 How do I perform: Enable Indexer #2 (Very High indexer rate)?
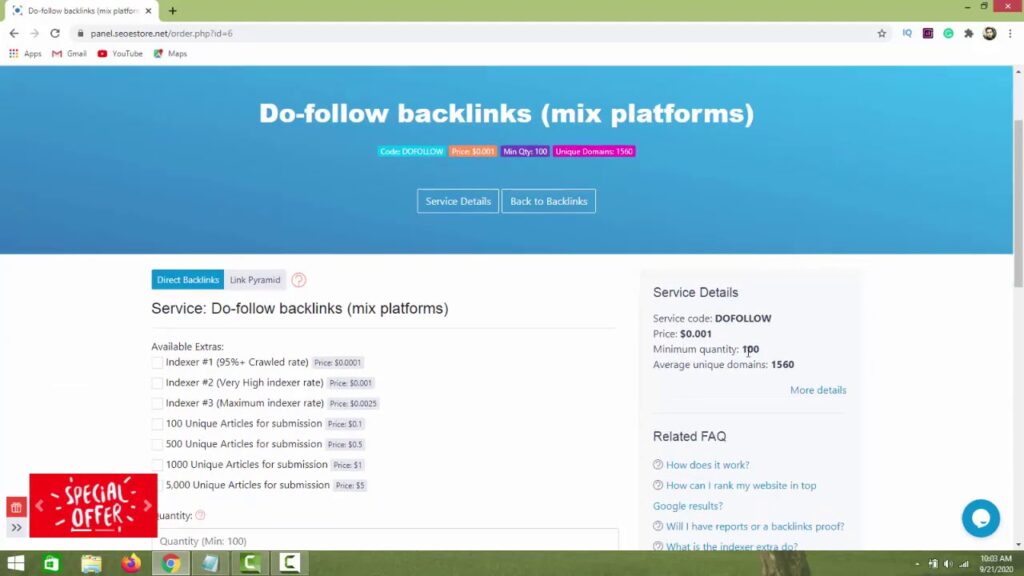pos(157,383)
